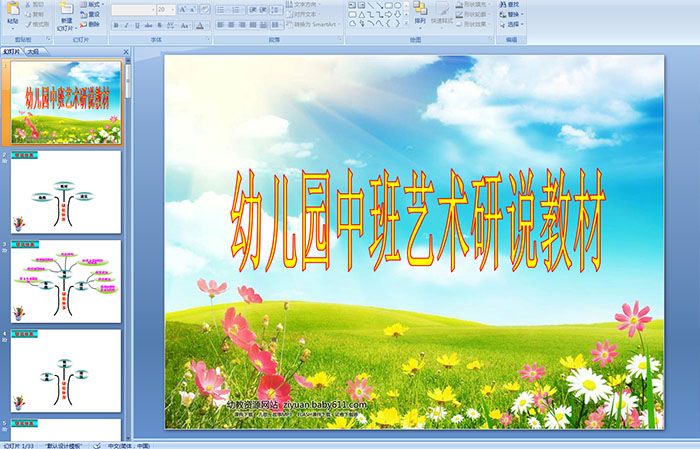The width and height of the screenshot is (700, 449).
Task: Select the Right Arrow block shape
Action: [389, 14]
